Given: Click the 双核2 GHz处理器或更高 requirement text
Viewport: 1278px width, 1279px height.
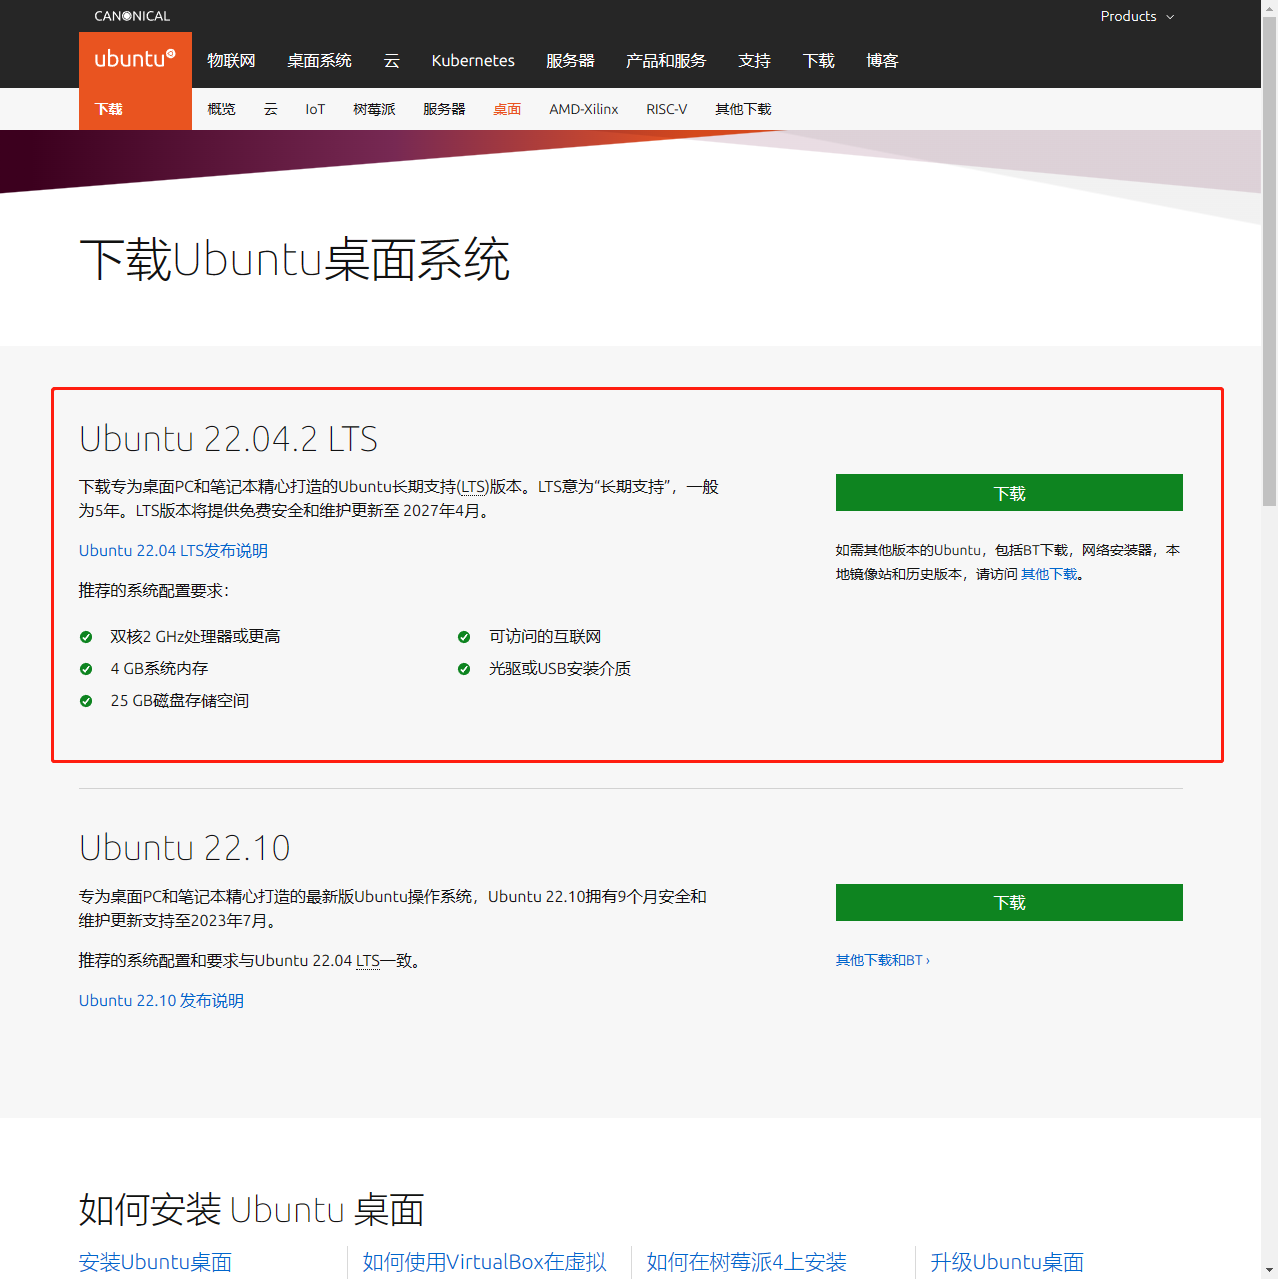Looking at the screenshot, I should [195, 637].
